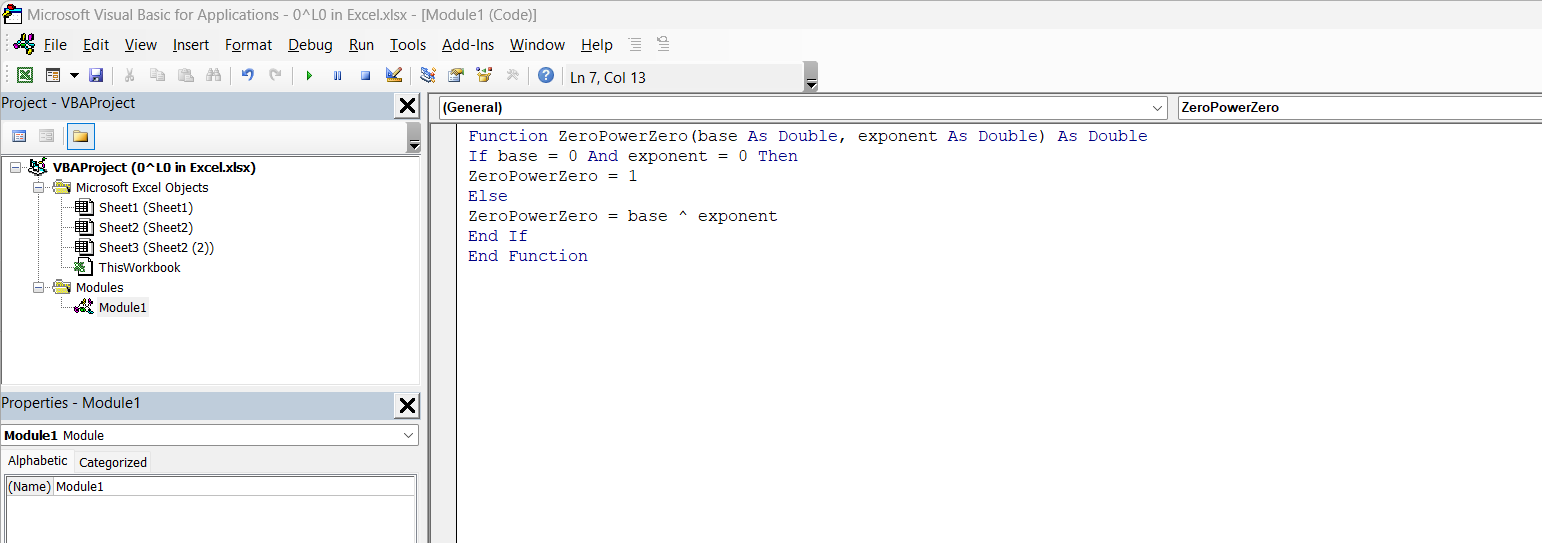Viewport: 1542px width, 543px height.
Task: Click the Indent icon next to Help menu
Action: (x=635, y=44)
